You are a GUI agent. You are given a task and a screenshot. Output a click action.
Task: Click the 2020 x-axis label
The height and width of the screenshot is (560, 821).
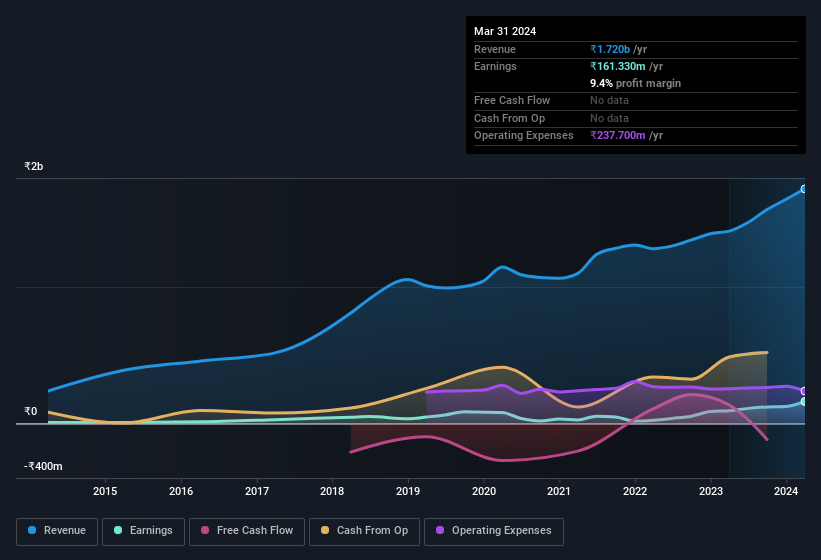click(x=484, y=491)
